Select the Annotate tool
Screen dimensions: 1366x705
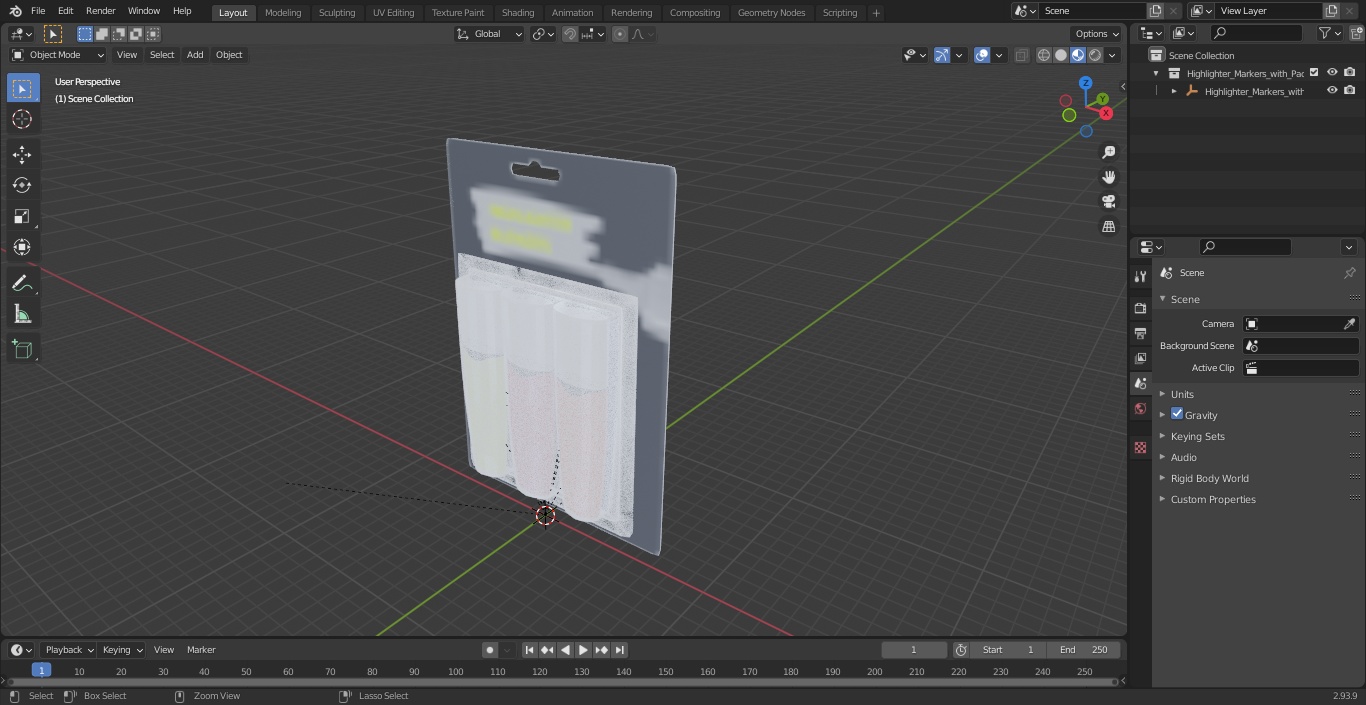22,284
